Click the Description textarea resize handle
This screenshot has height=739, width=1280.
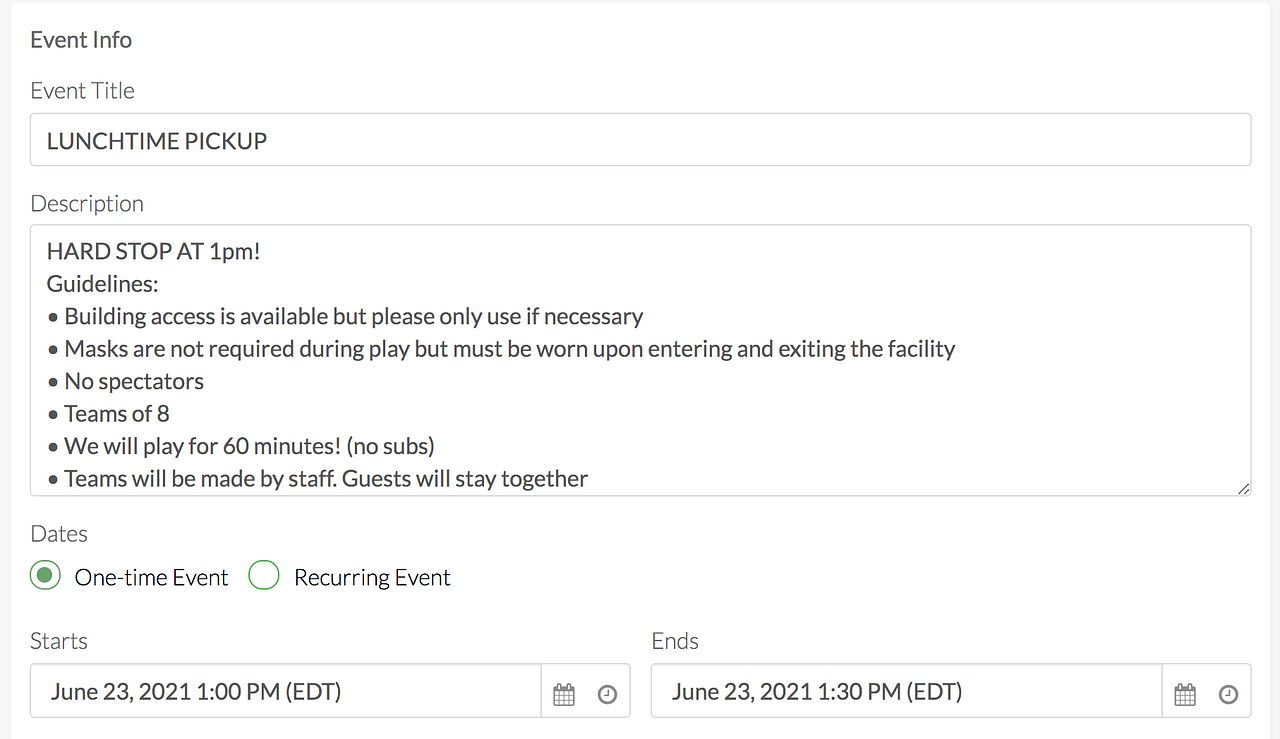(1243, 488)
